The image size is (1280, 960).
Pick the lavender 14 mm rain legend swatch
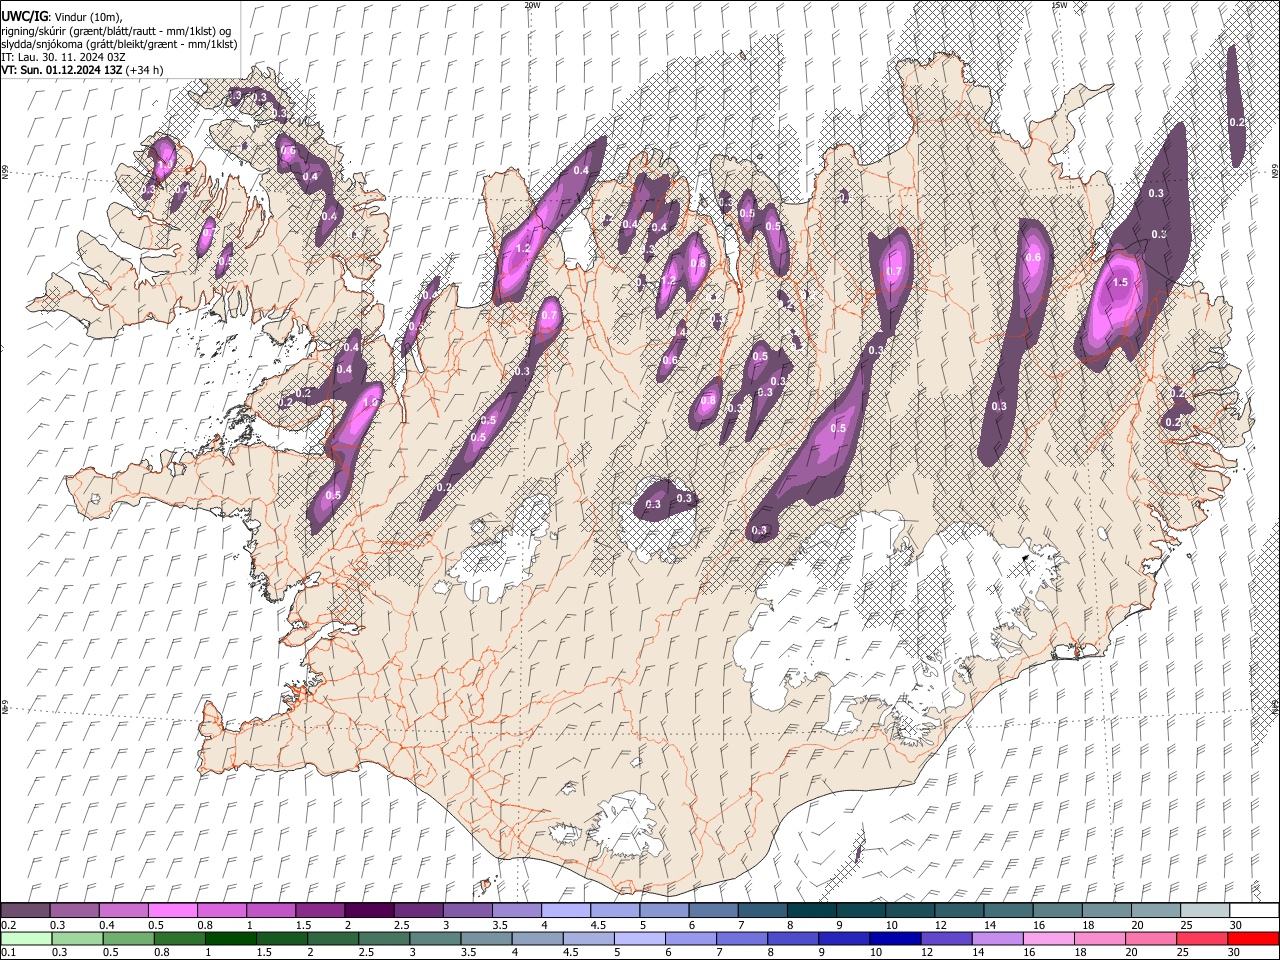(x=997, y=938)
